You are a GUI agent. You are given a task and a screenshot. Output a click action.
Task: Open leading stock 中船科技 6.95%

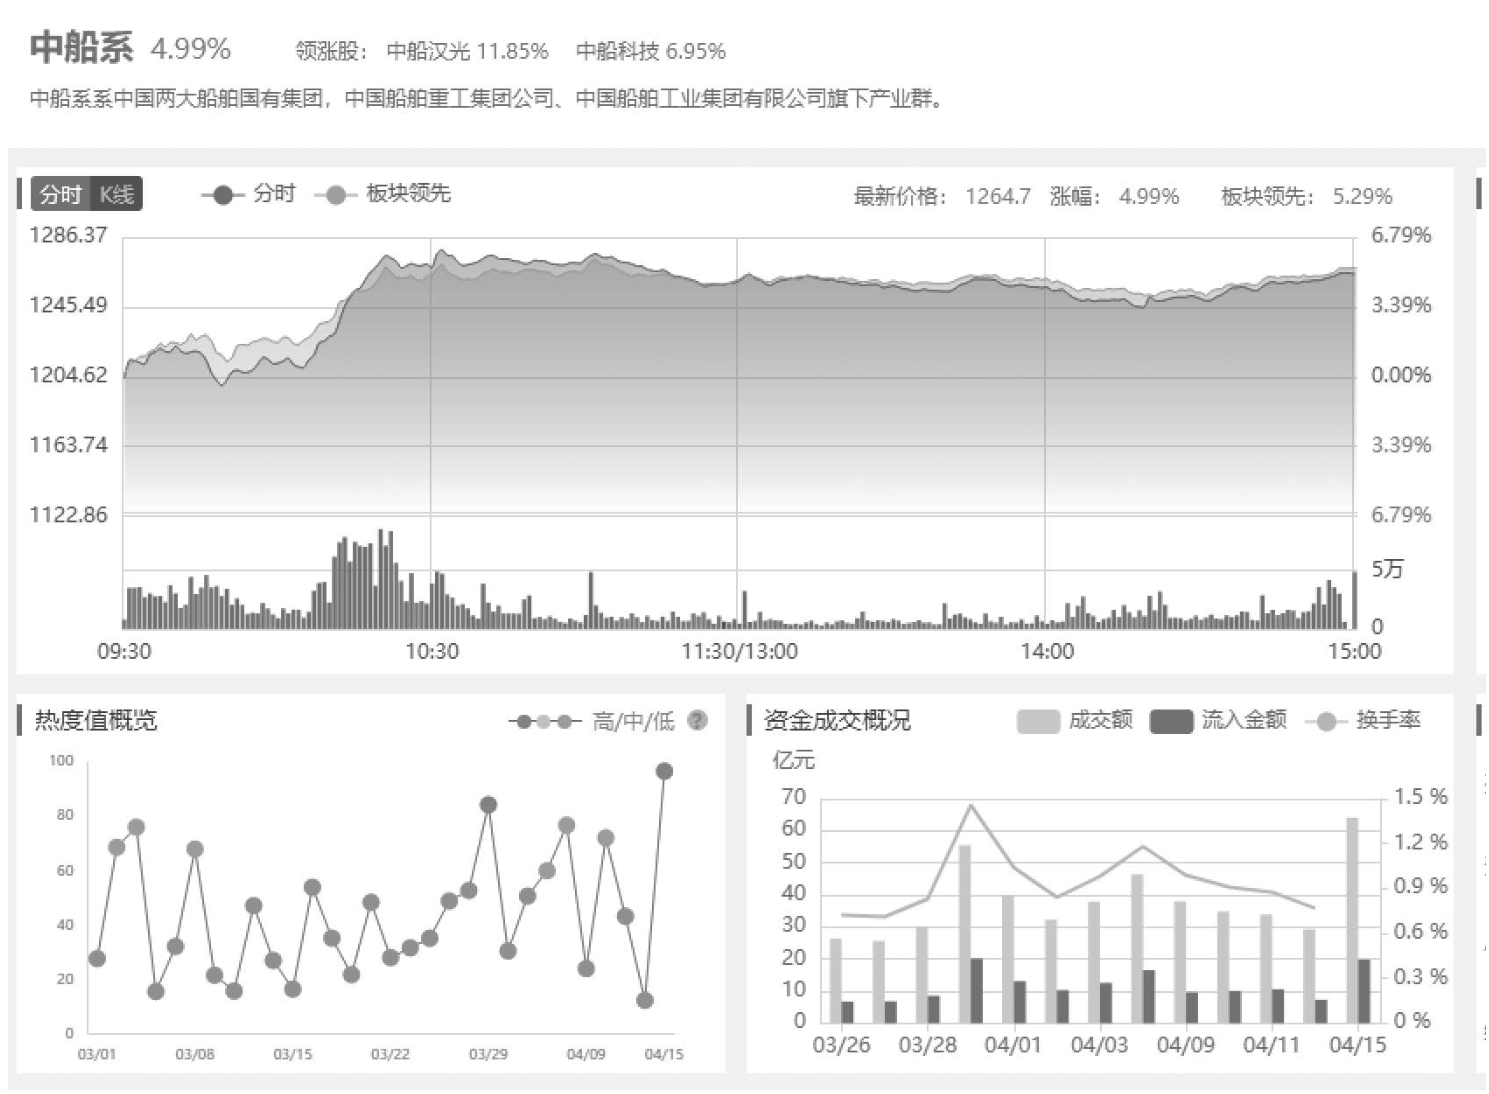point(651,51)
